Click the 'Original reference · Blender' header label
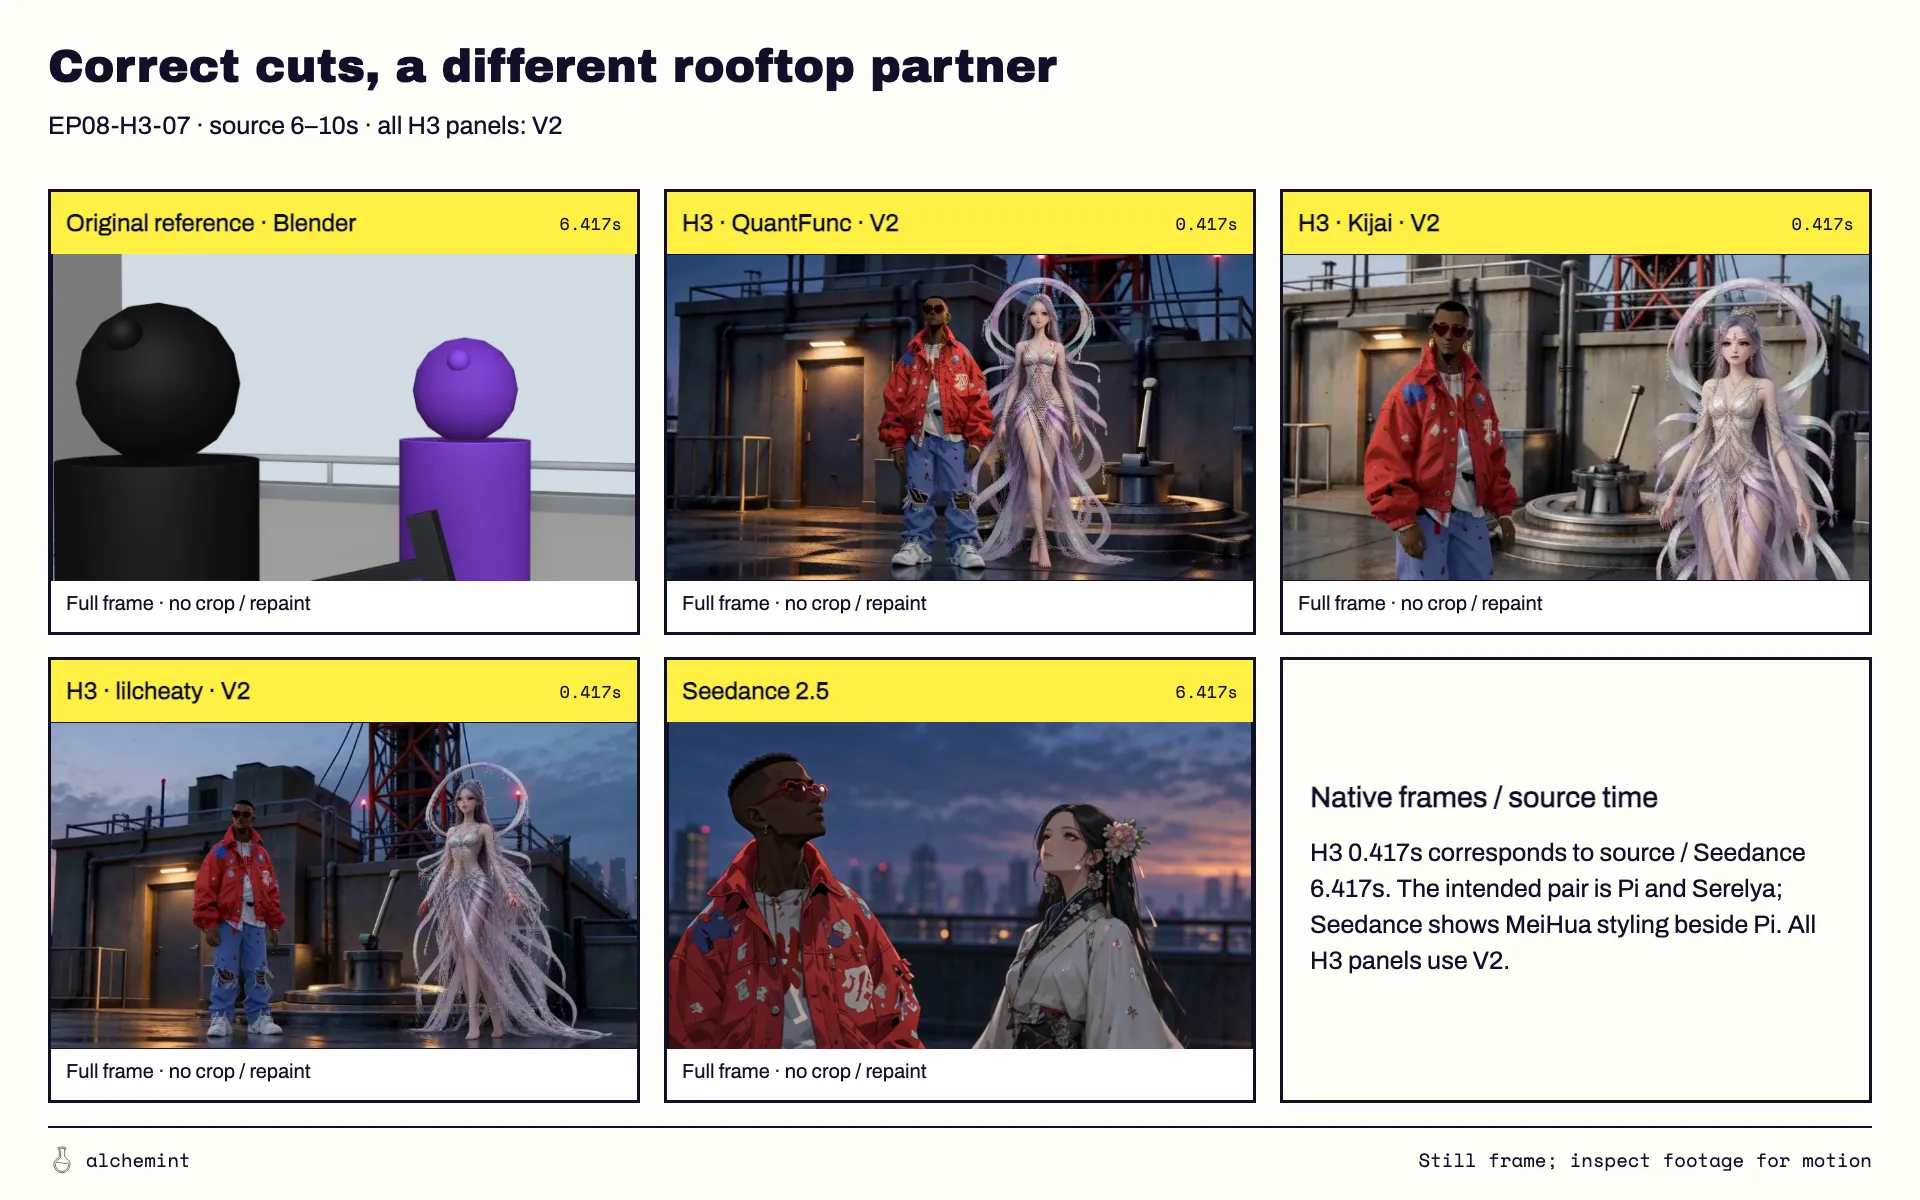This screenshot has height=1200, width=1920. pyautogui.click(x=211, y=223)
